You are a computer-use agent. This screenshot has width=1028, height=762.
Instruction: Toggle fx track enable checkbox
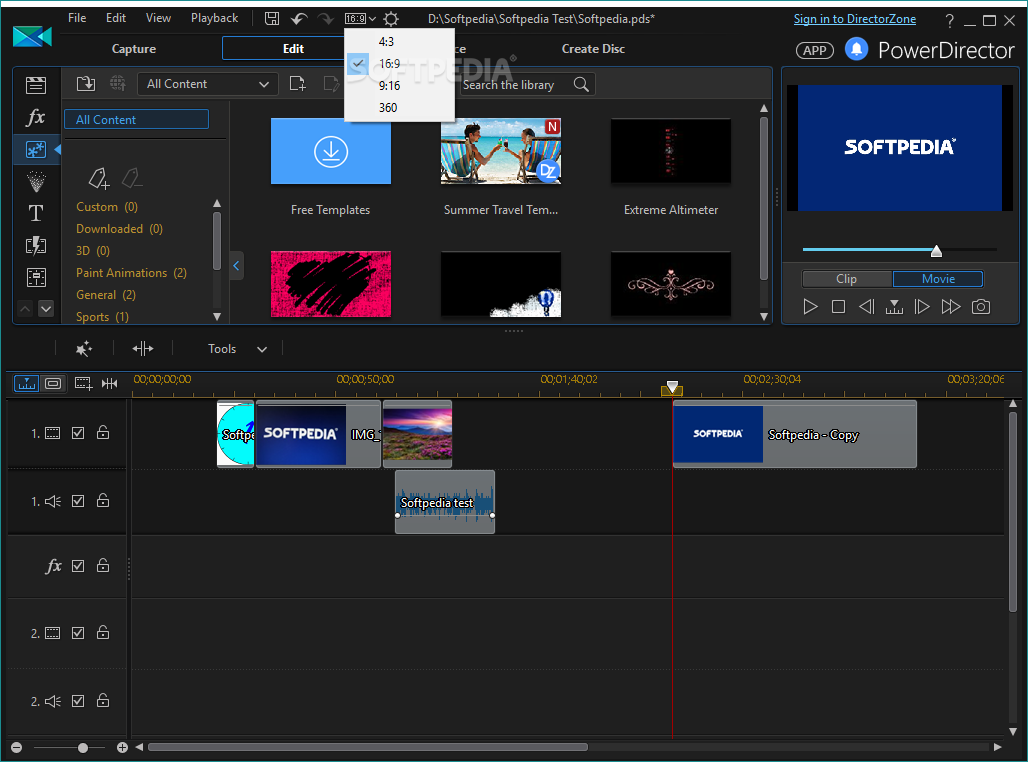click(78, 565)
